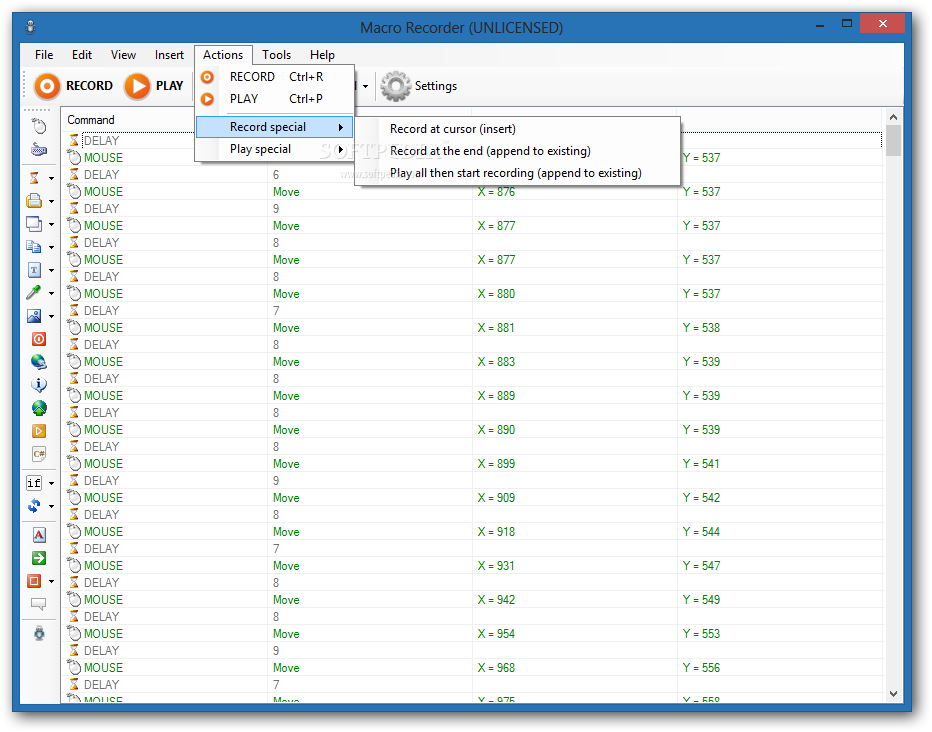Click the orange play macro icon in sidebar
Image resolution: width=932 pixels, height=732 pixels.
(39, 431)
